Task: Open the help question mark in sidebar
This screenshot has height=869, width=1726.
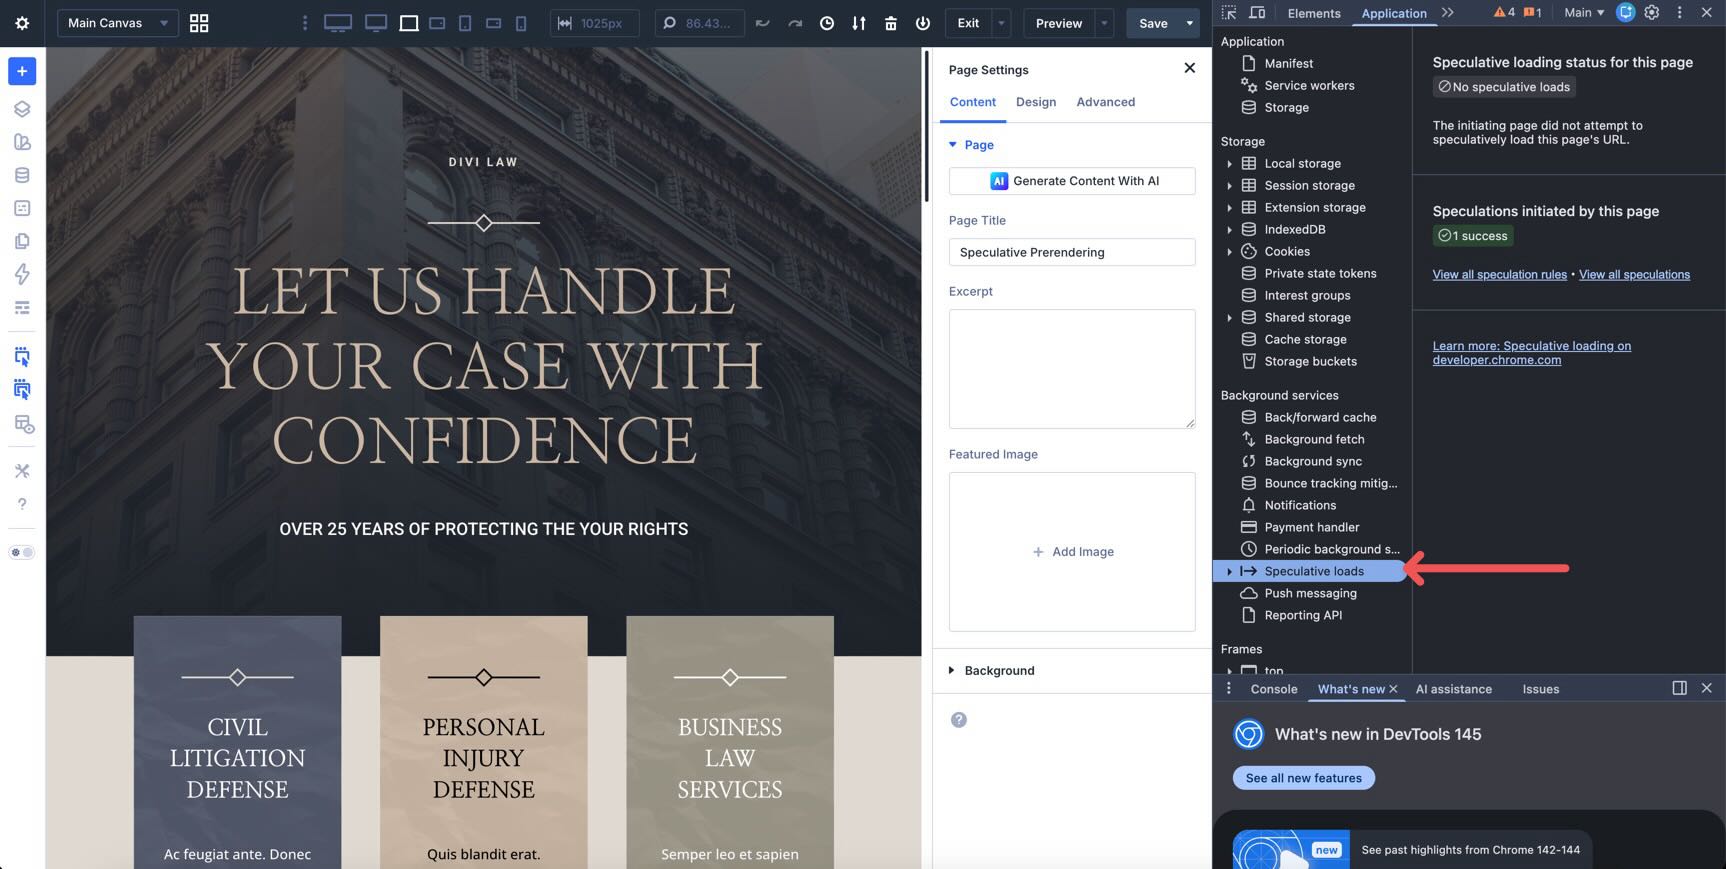Action: pyautogui.click(x=22, y=504)
